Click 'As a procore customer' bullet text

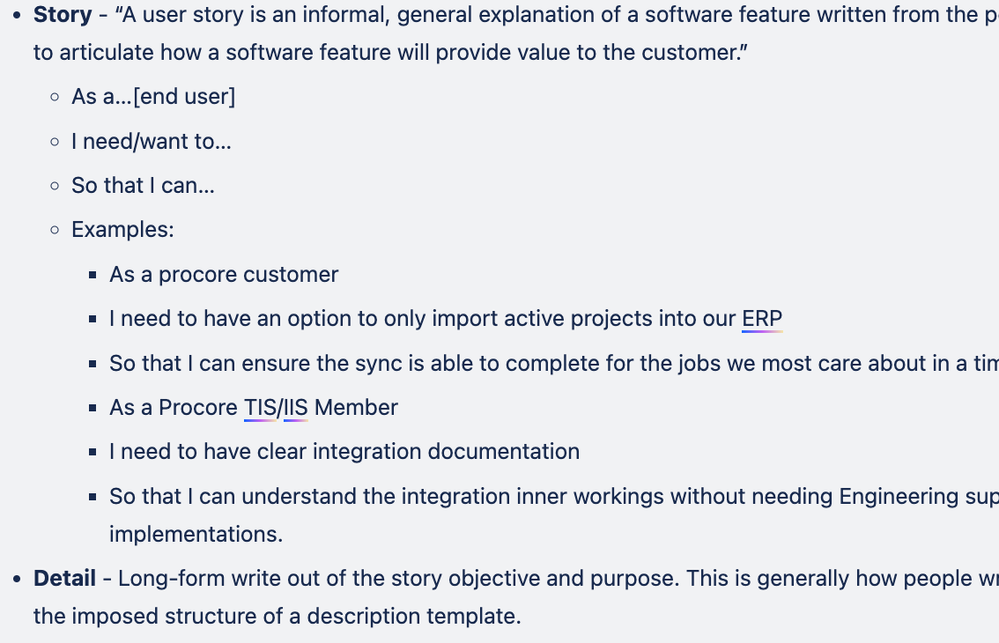click(x=224, y=275)
